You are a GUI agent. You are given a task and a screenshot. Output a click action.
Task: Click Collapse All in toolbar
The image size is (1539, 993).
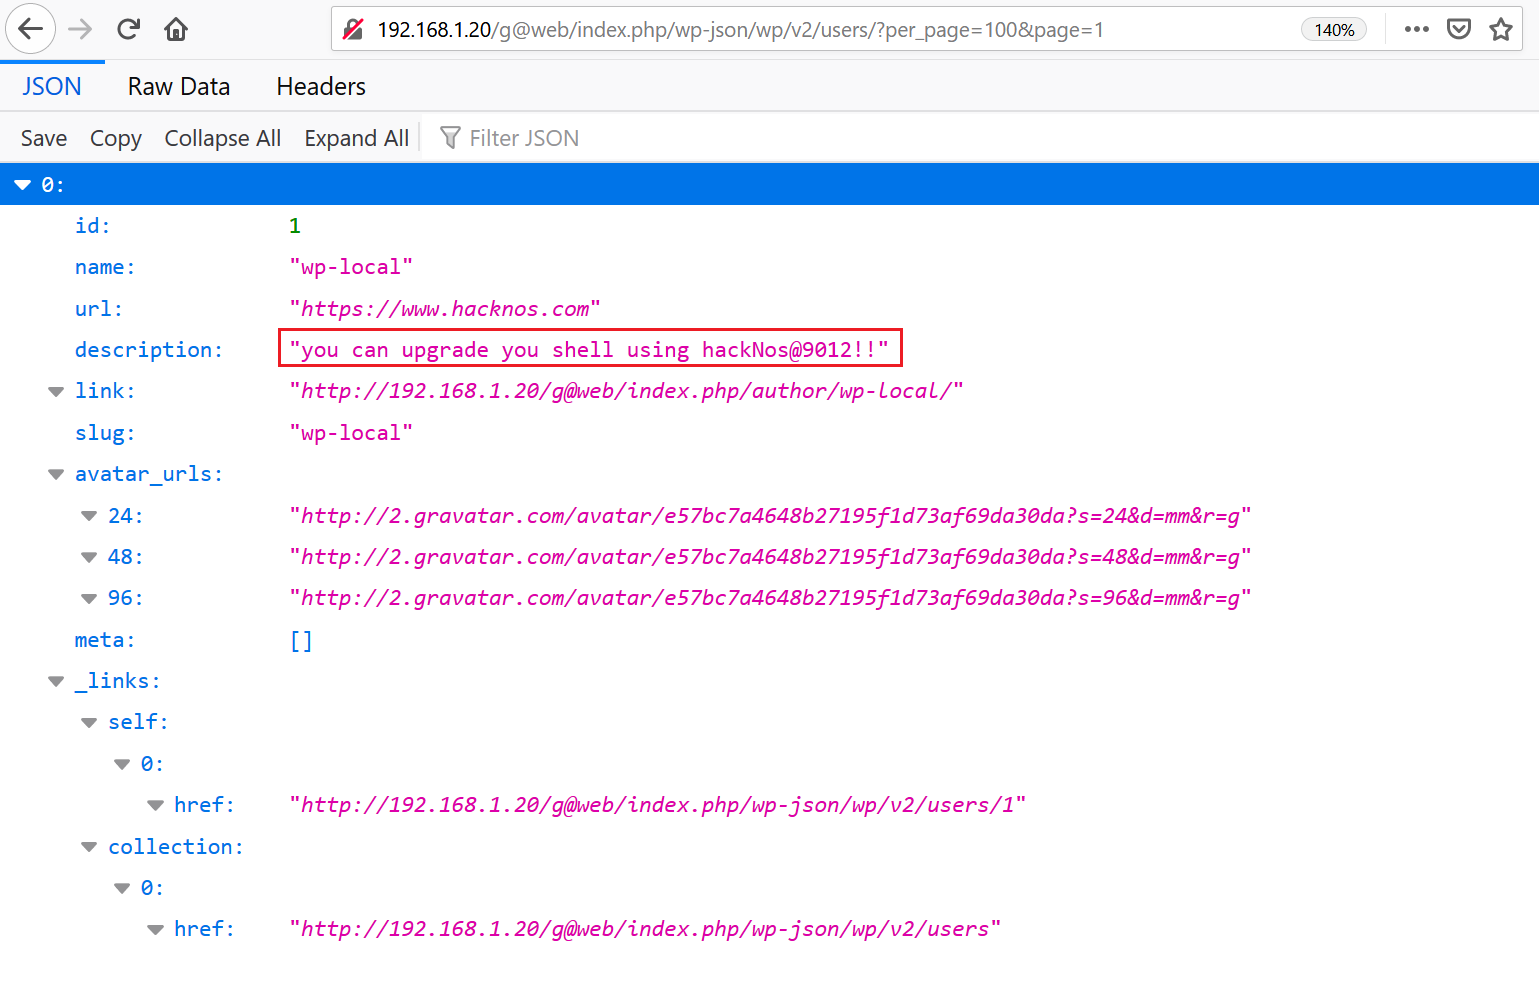pos(222,138)
